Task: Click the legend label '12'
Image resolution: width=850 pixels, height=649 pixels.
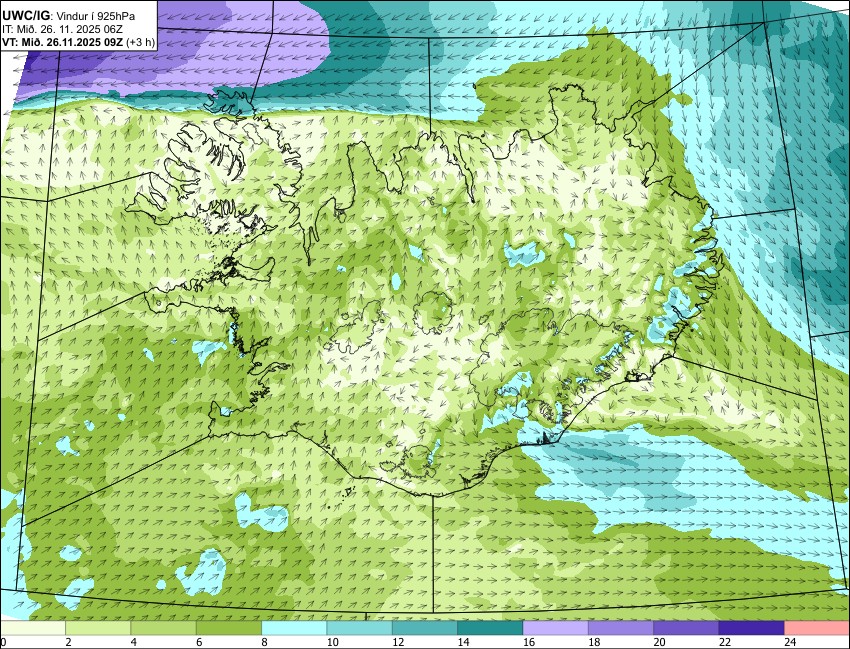Action: pos(398,642)
